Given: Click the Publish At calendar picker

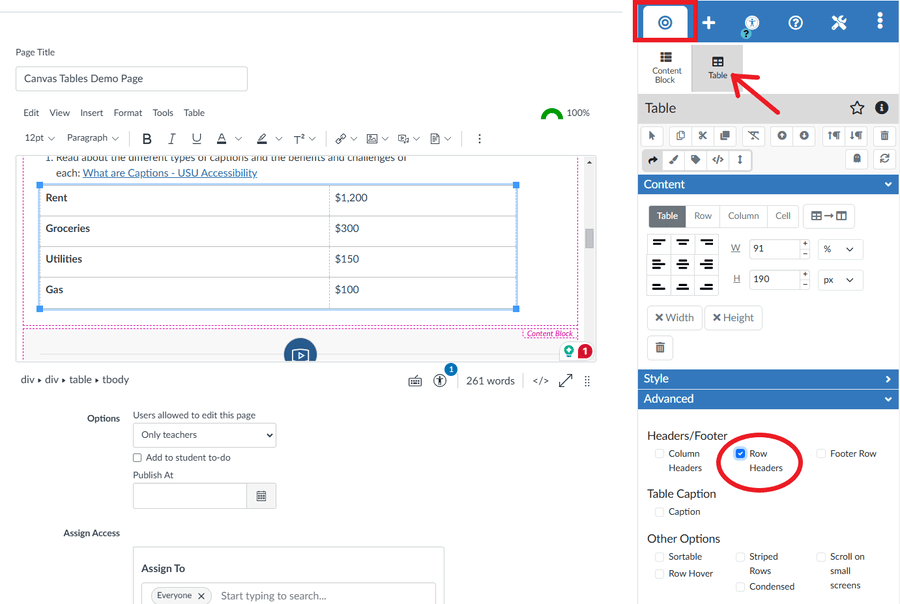Looking at the screenshot, I should [x=261, y=495].
